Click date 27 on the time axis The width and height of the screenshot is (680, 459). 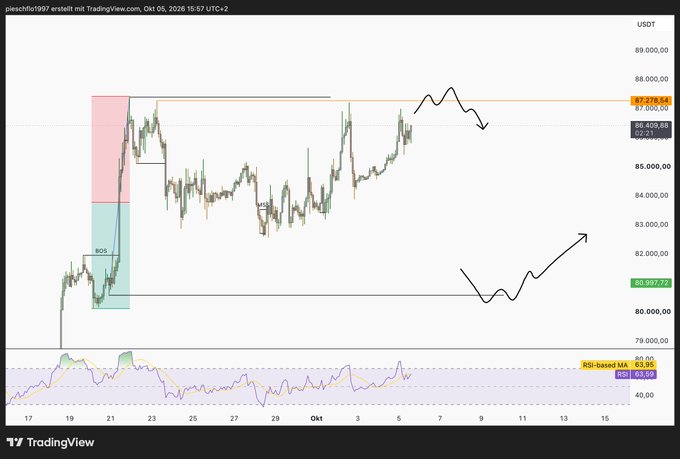(234, 419)
